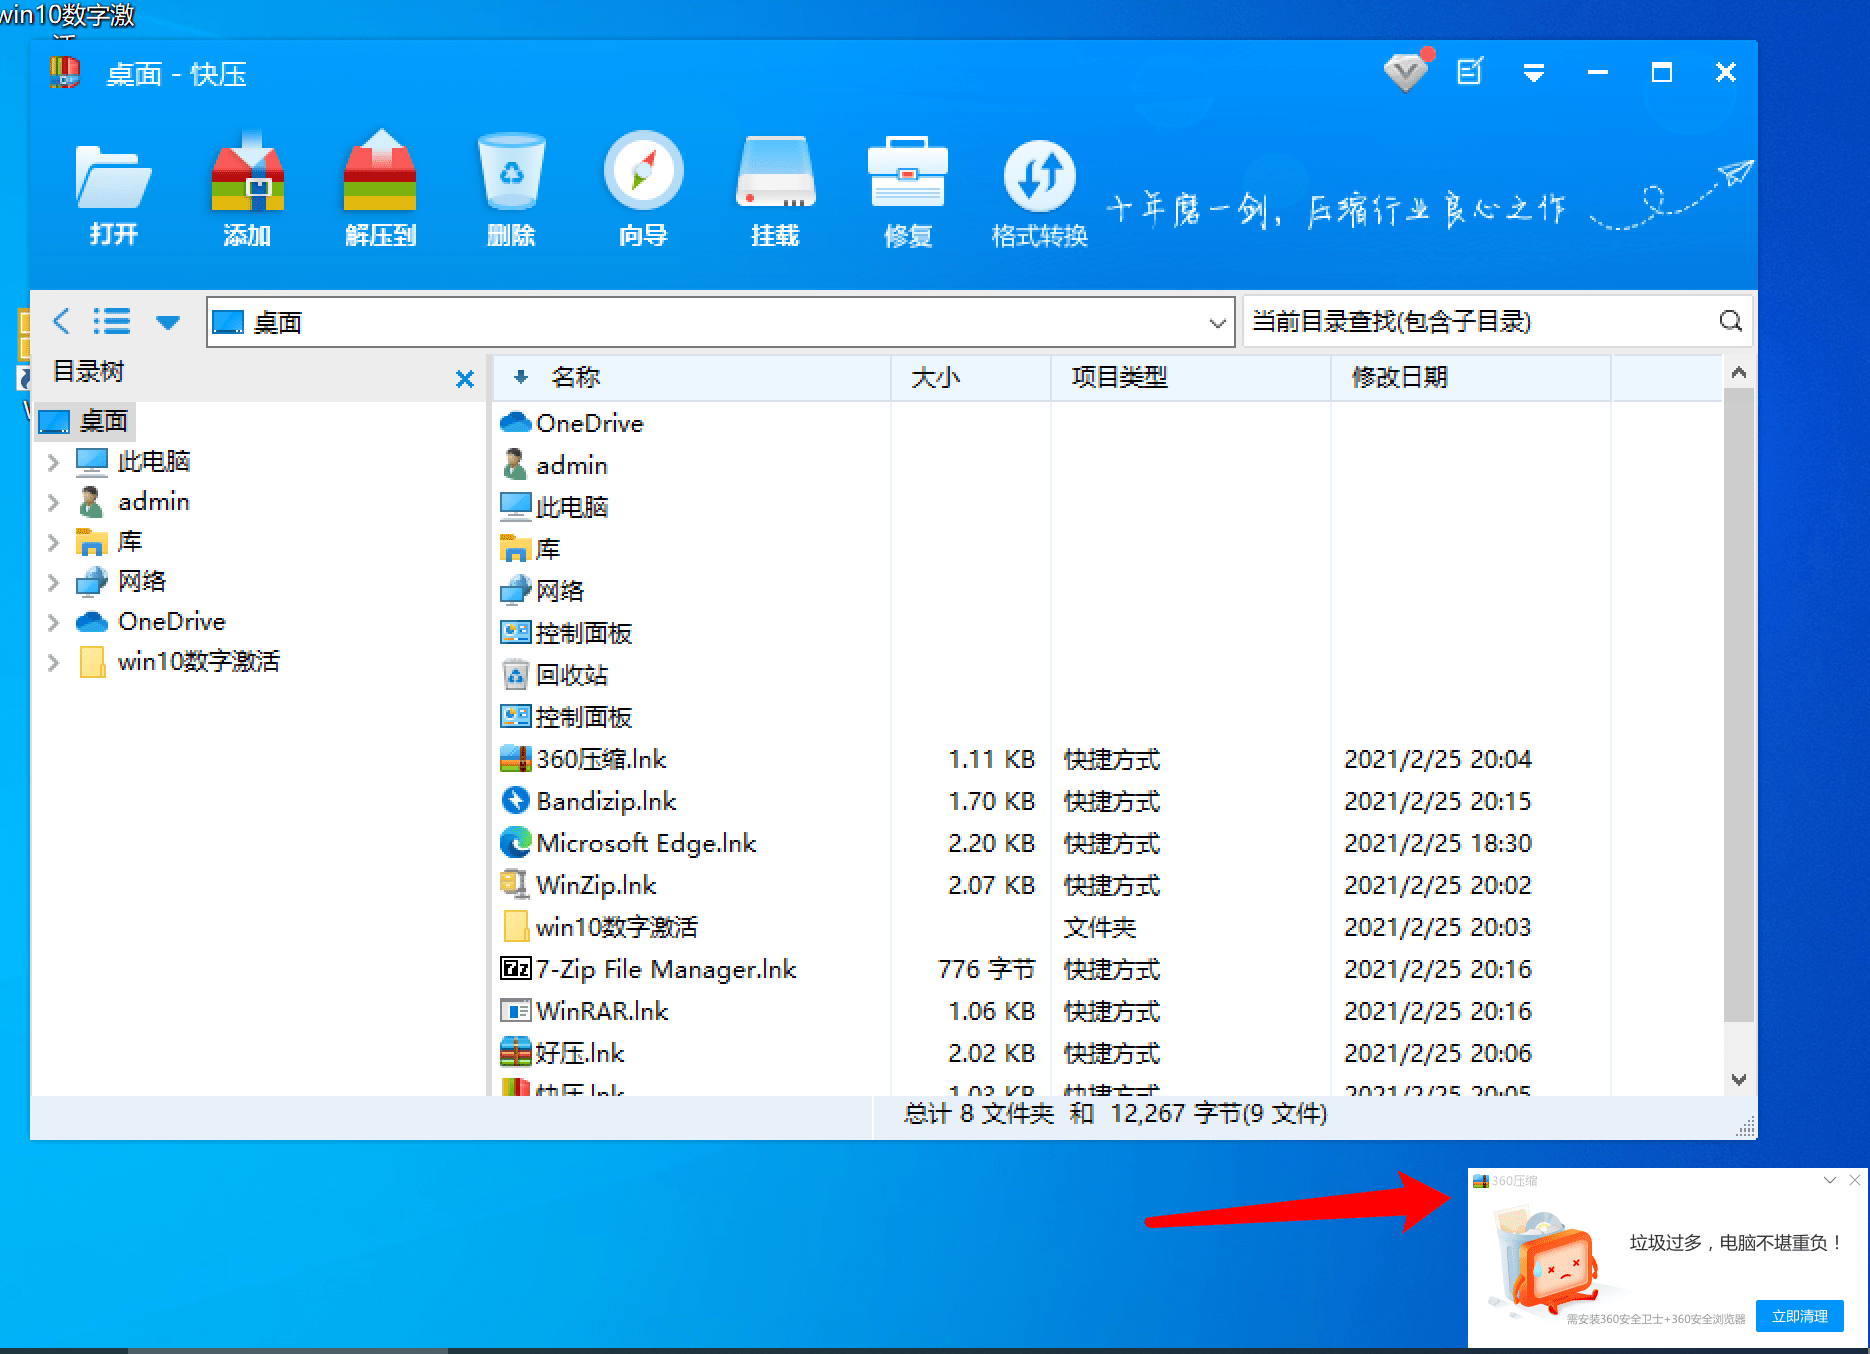Select 桌面 in the directory tree
The image size is (1870, 1354).
(84, 421)
